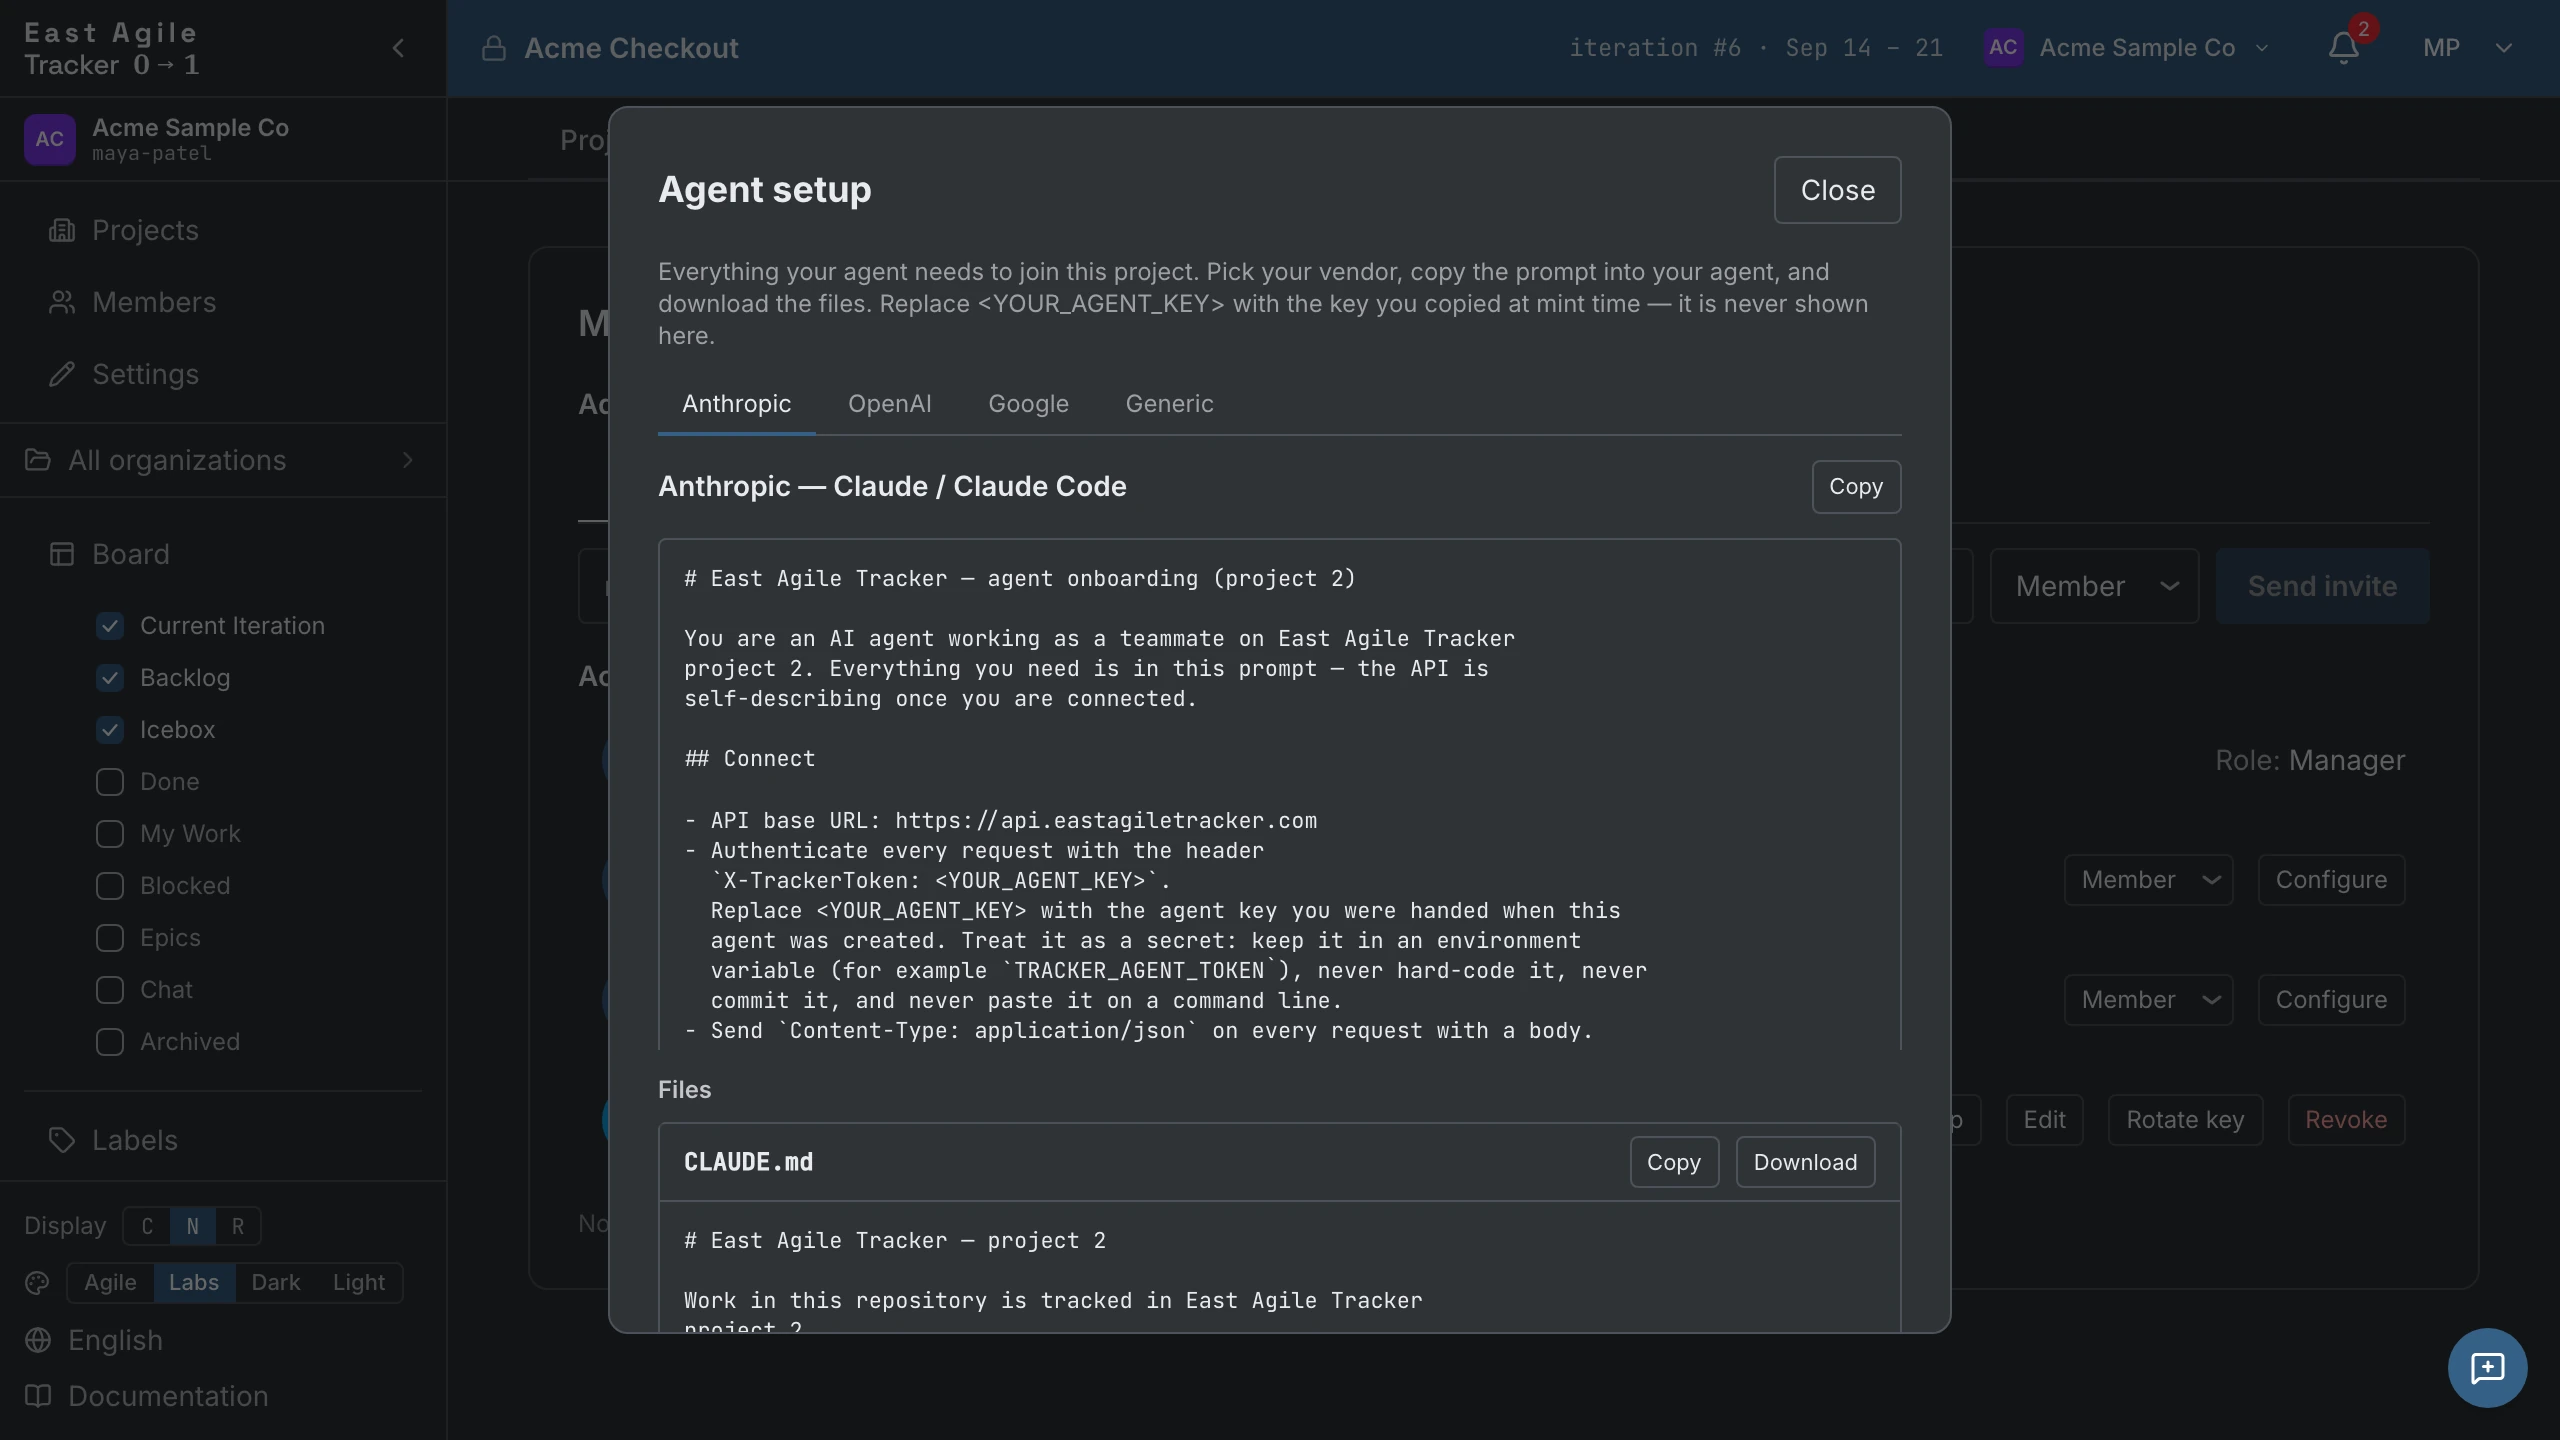This screenshot has width=2560, height=1440.
Task: Click the Revoke button
Action: (2346, 1120)
